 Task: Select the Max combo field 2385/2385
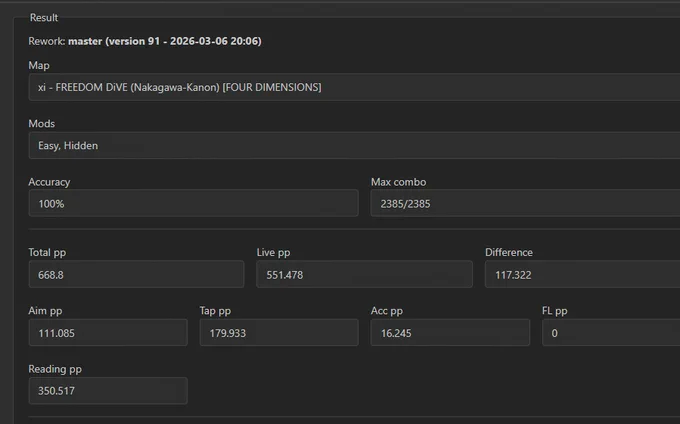coord(525,203)
